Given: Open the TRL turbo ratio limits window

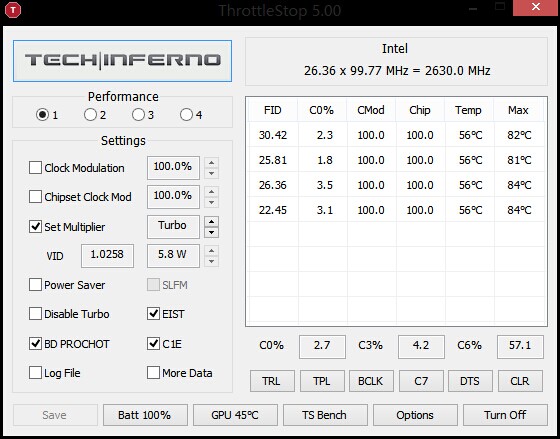Looking at the screenshot, I should 272,381.
